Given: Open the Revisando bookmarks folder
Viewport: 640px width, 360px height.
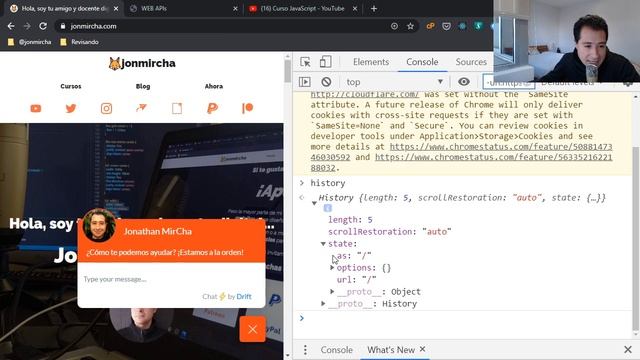Looking at the screenshot, I should [x=80, y=42].
